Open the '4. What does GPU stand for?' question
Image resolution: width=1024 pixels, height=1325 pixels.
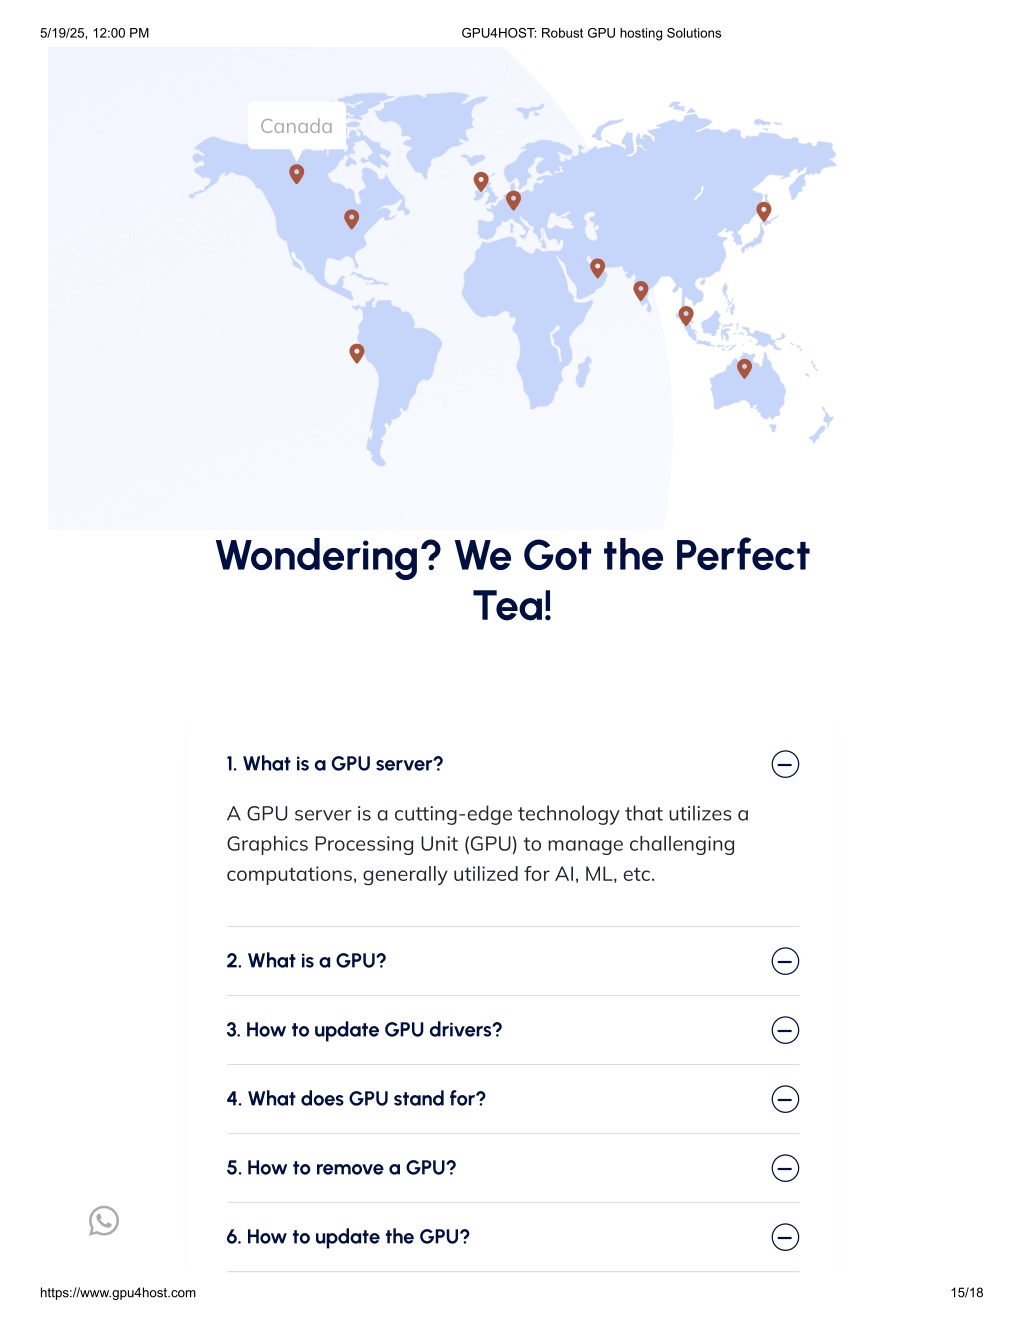pos(356,1099)
